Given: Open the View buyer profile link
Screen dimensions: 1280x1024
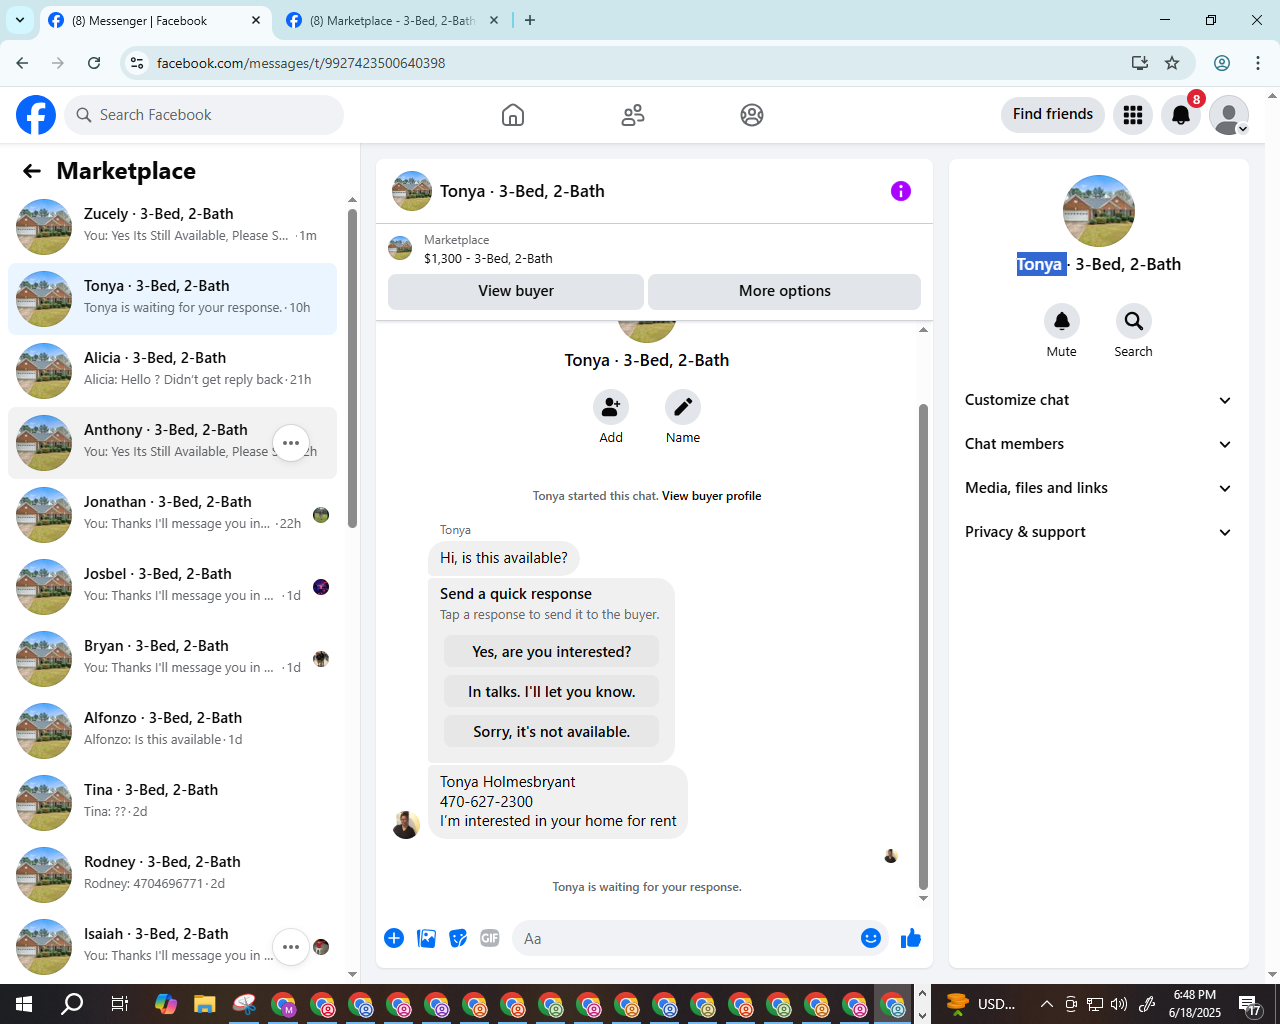Looking at the screenshot, I should (712, 496).
